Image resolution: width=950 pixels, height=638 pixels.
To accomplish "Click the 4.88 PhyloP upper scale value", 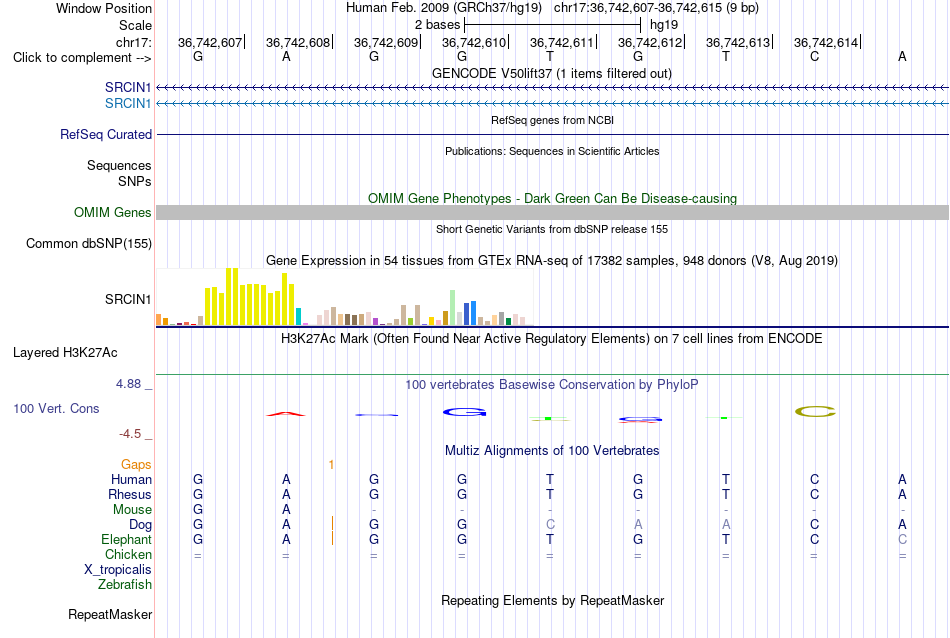I will coord(128,384).
